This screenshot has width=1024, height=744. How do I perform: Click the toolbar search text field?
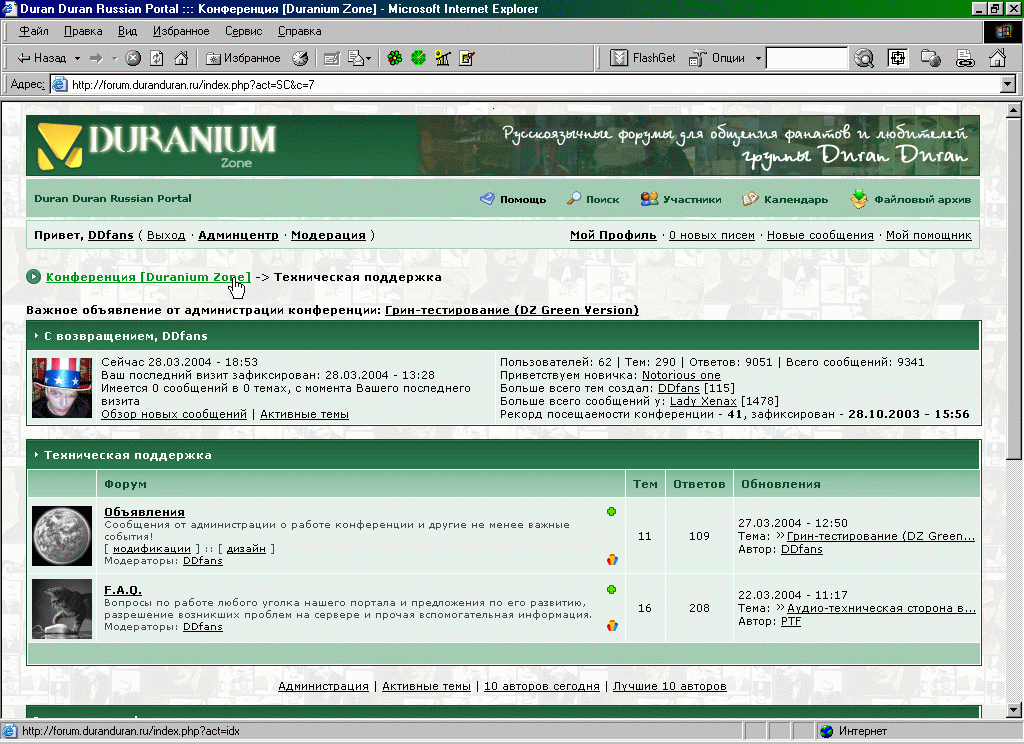tap(806, 58)
